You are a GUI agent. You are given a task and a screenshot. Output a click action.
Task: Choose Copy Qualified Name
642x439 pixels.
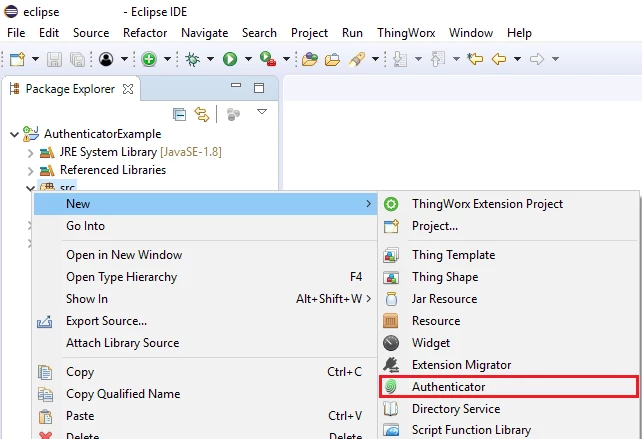(205, 394)
